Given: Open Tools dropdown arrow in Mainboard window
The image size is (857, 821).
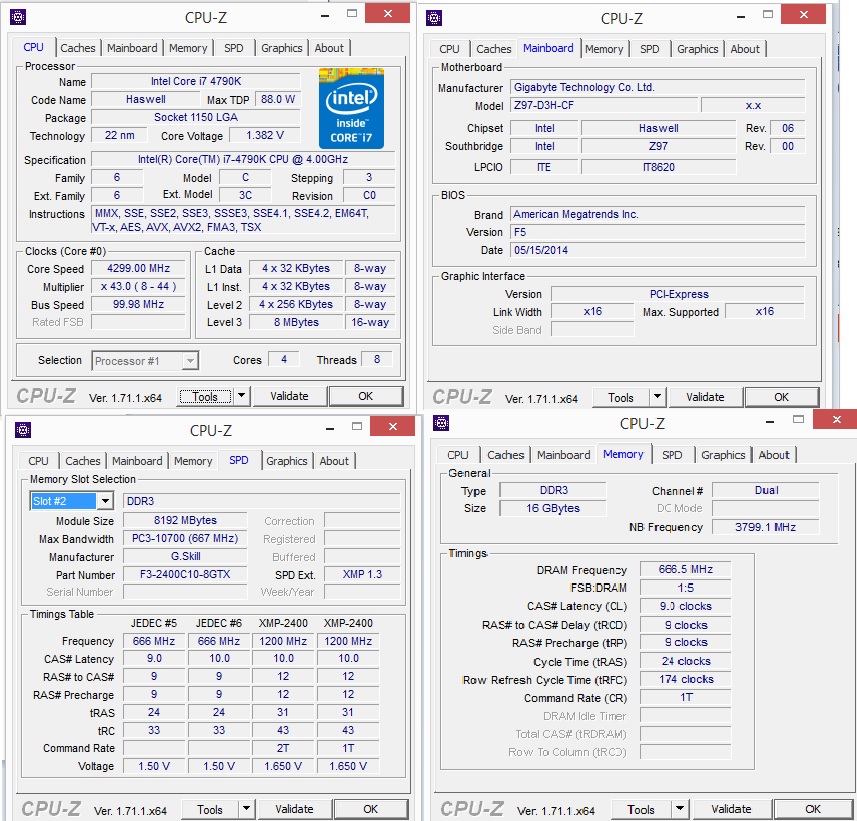Looking at the screenshot, I should point(658,397).
